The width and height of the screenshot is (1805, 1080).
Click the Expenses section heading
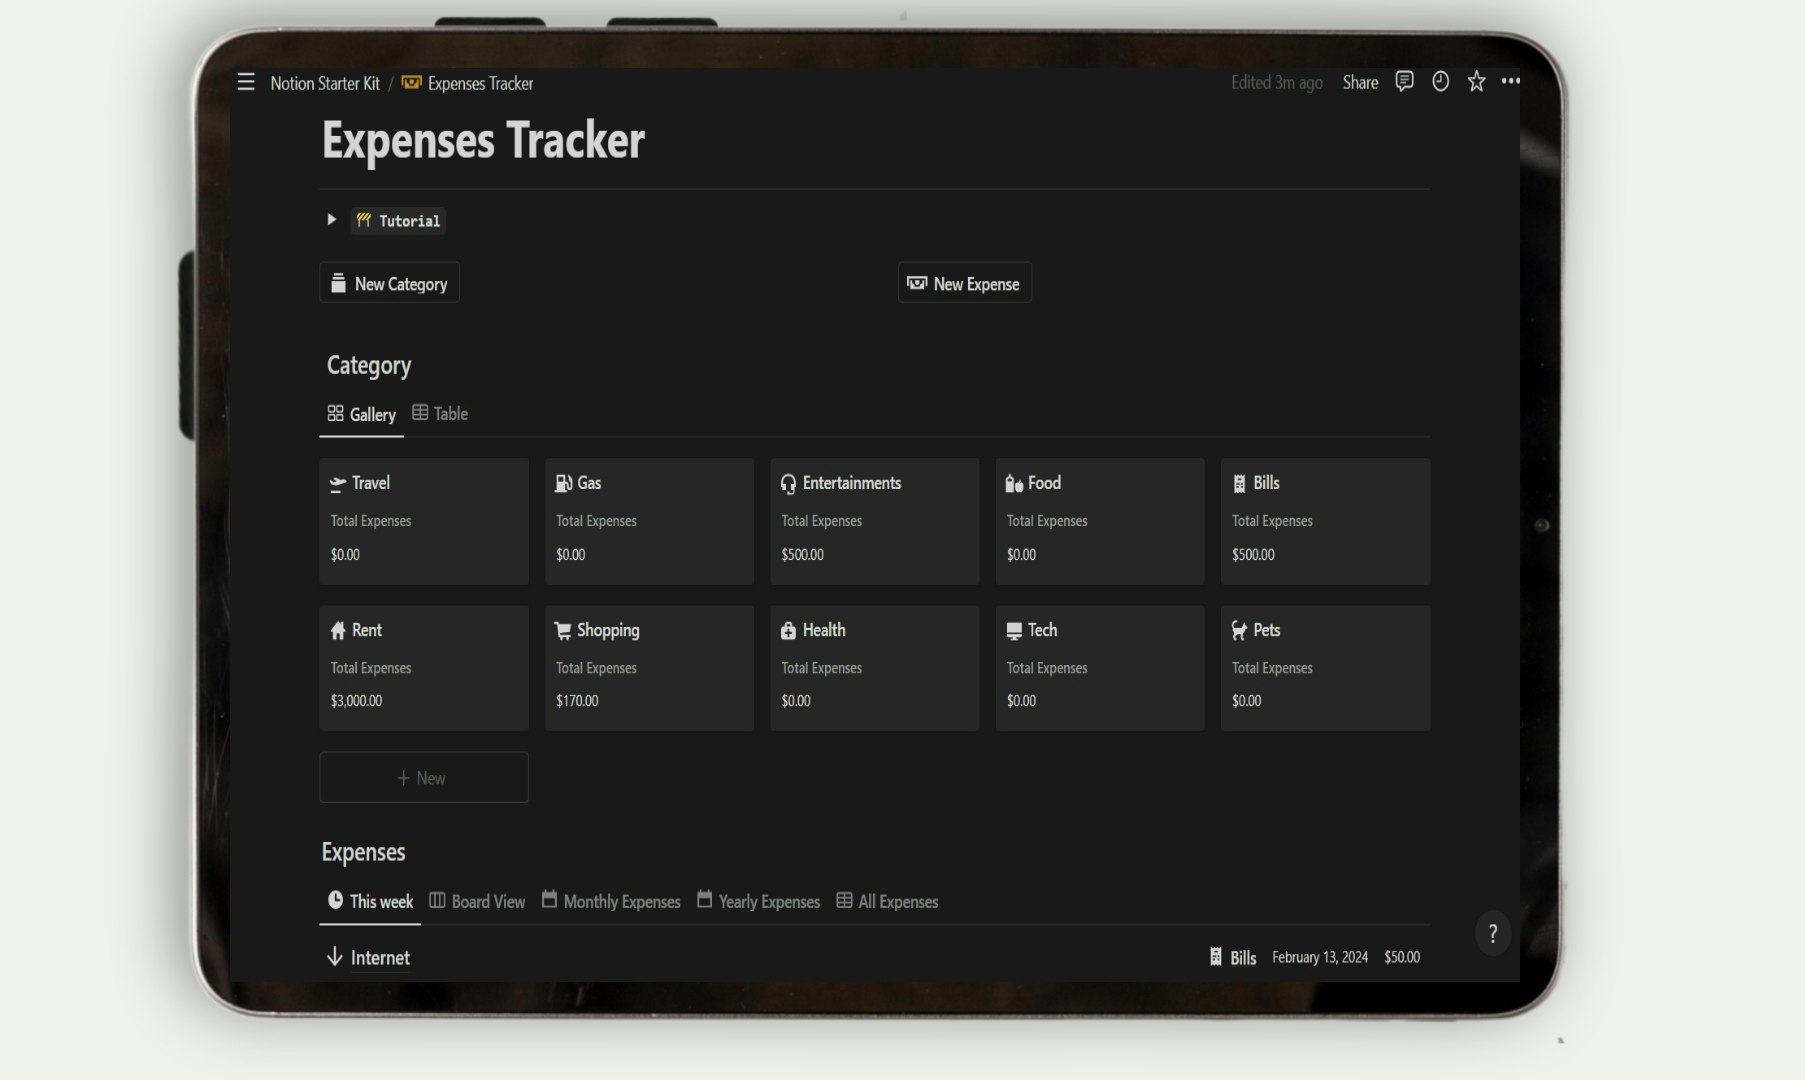click(363, 852)
